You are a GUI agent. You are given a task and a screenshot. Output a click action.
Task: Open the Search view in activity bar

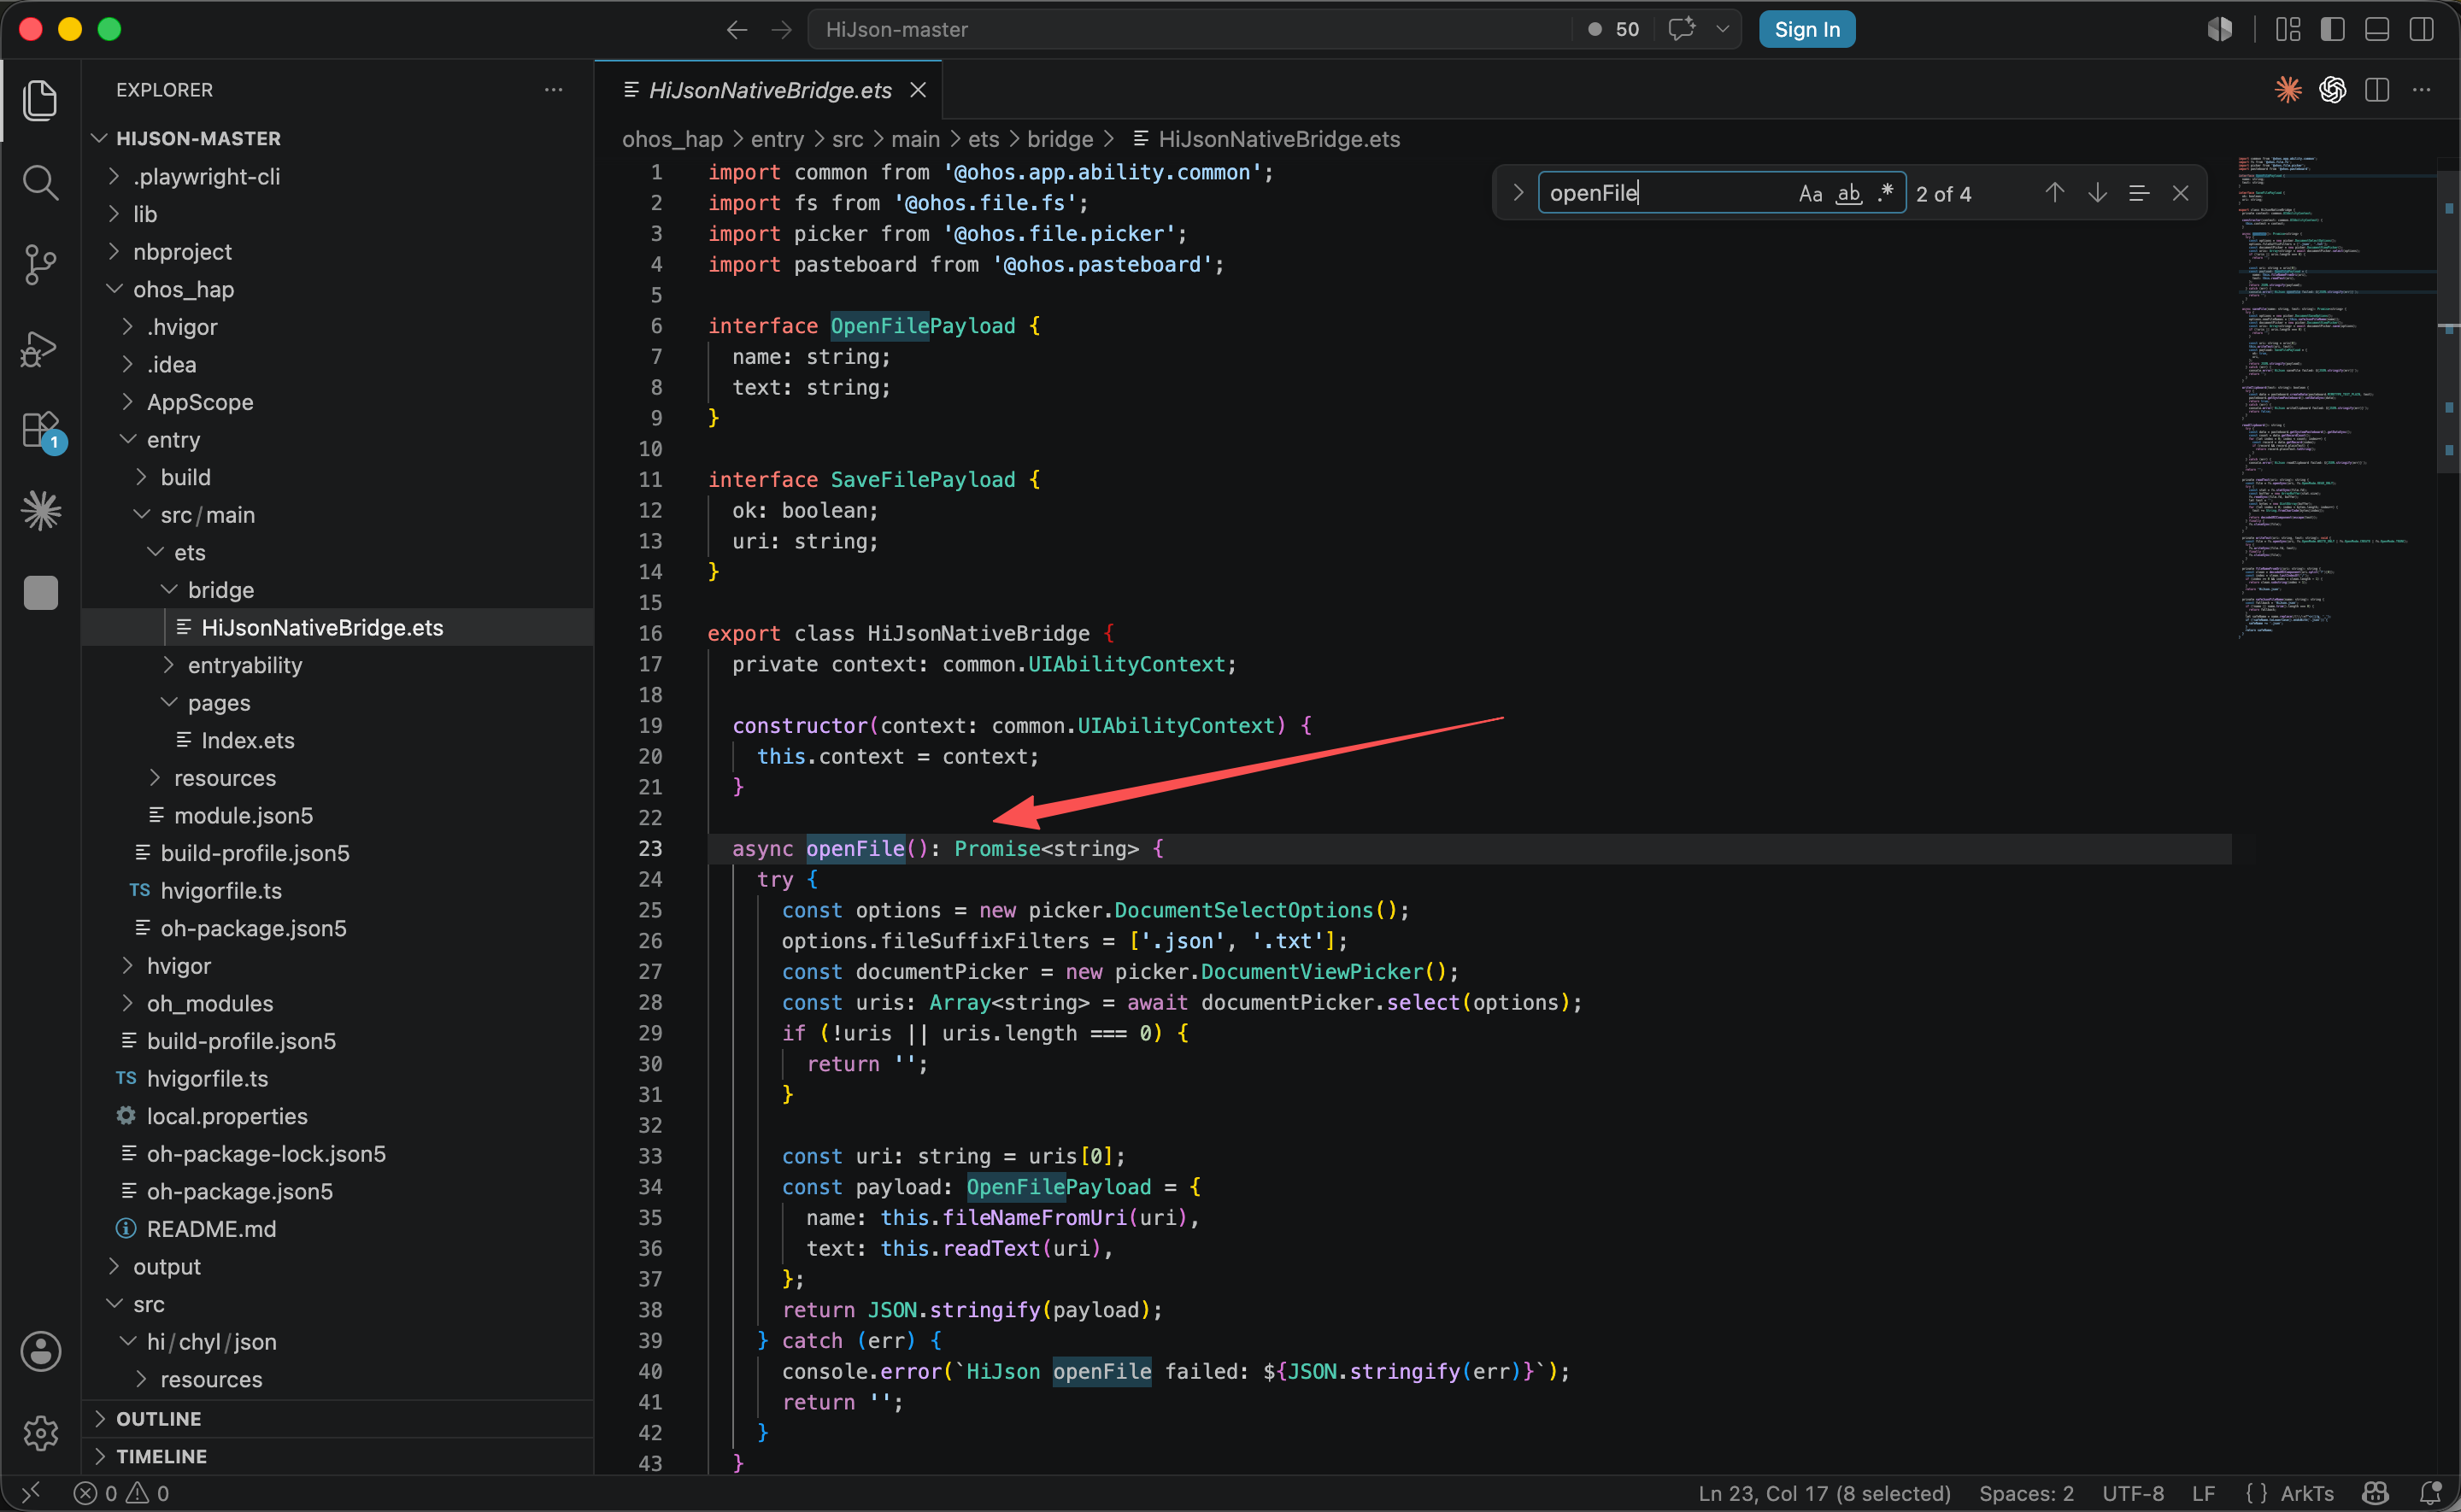(x=40, y=182)
